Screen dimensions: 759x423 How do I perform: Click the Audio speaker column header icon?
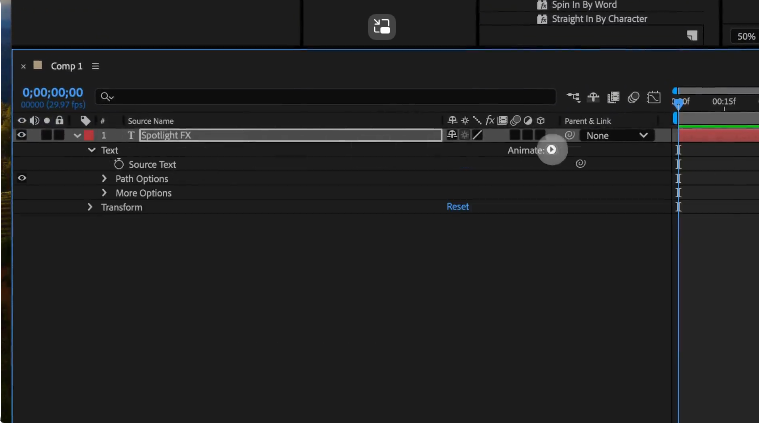click(34, 121)
